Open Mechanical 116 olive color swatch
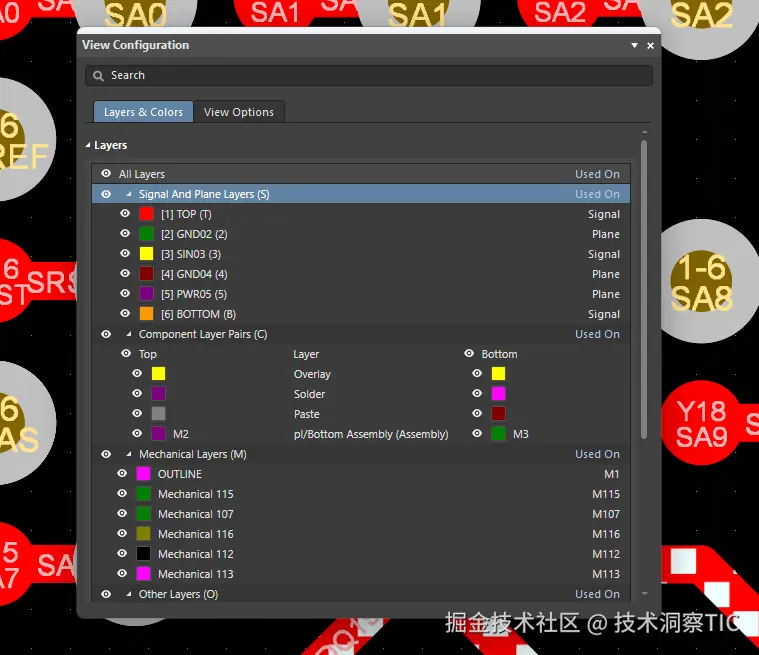 (x=143, y=534)
